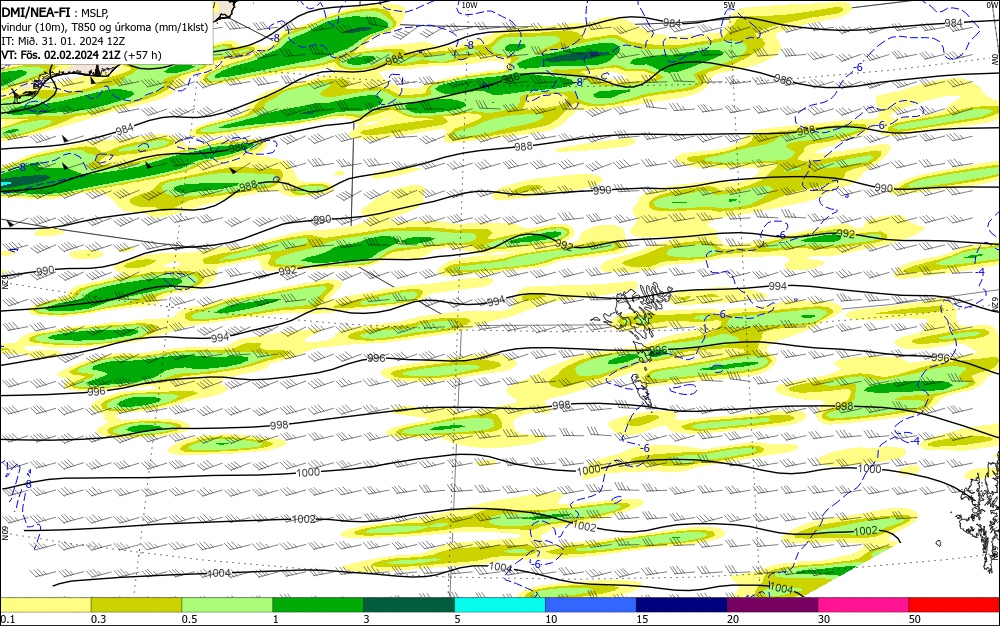Screen dimensions: 1000x626
Task: Pick the blue 10–15 legend swatch
Action: click(x=591, y=605)
